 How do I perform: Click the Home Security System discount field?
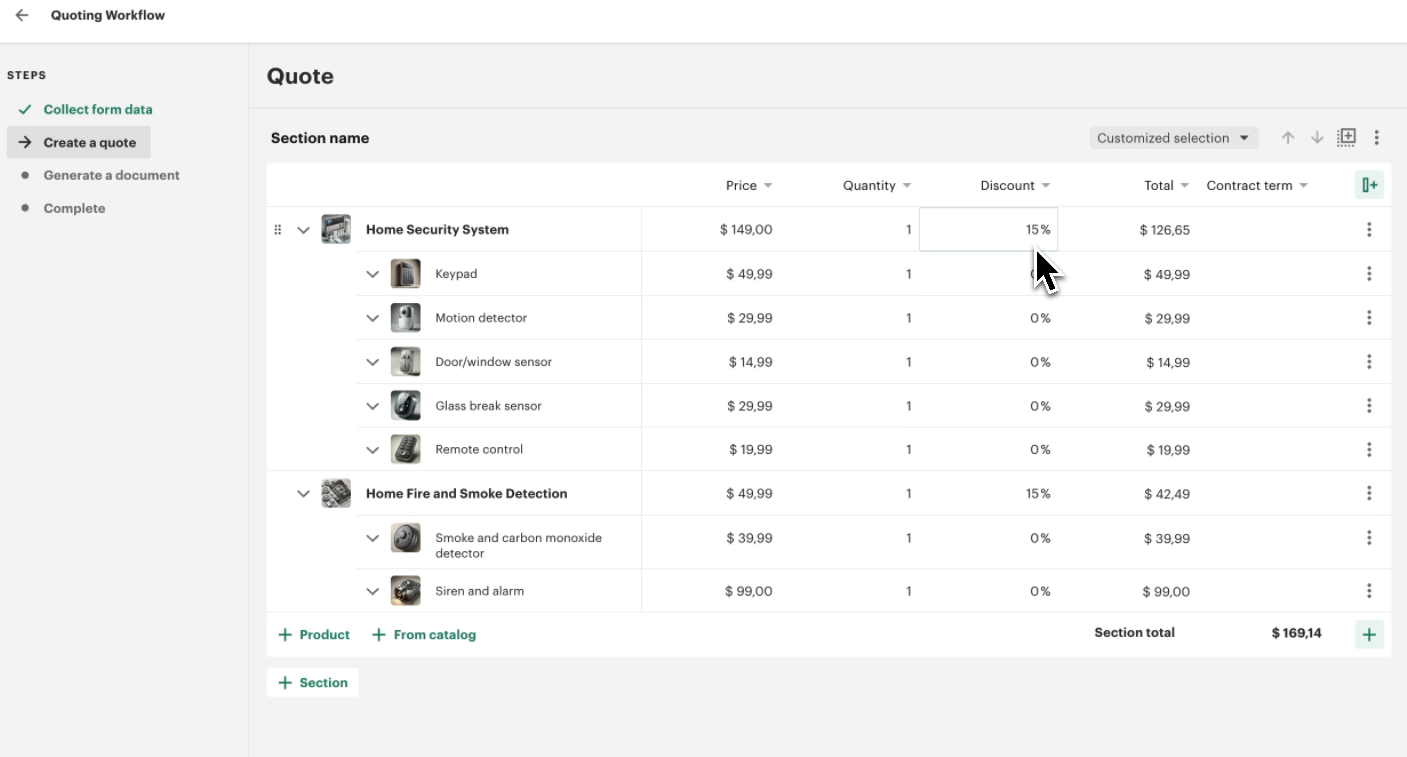(988, 230)
